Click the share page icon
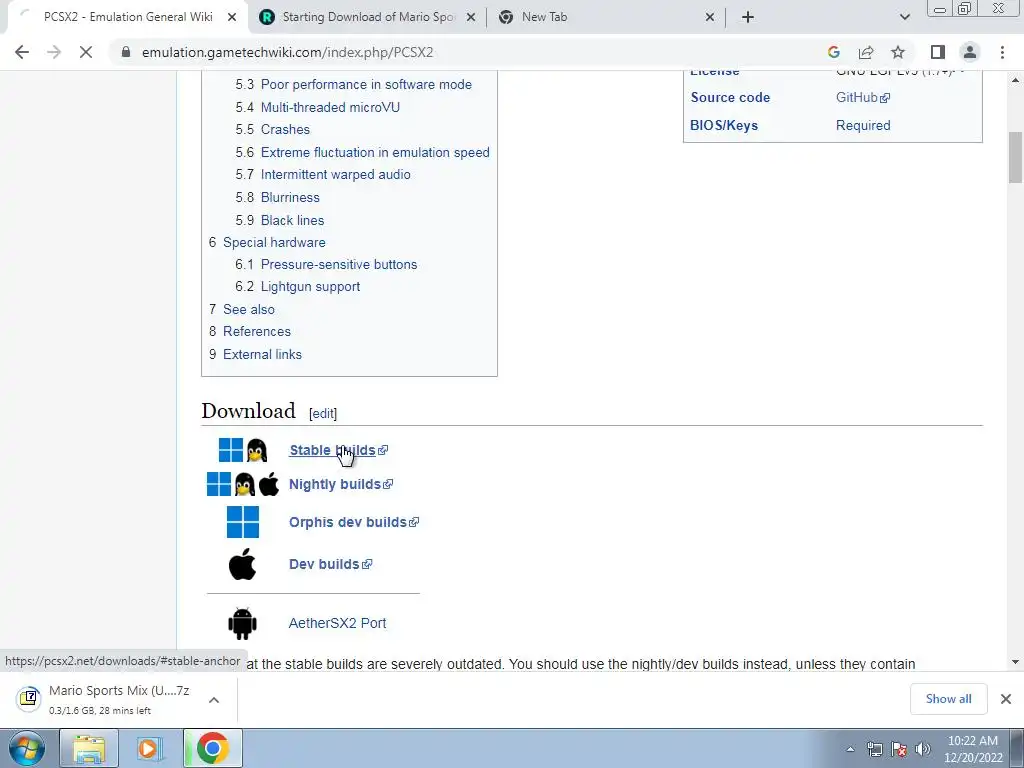 (x=866, y=52)
